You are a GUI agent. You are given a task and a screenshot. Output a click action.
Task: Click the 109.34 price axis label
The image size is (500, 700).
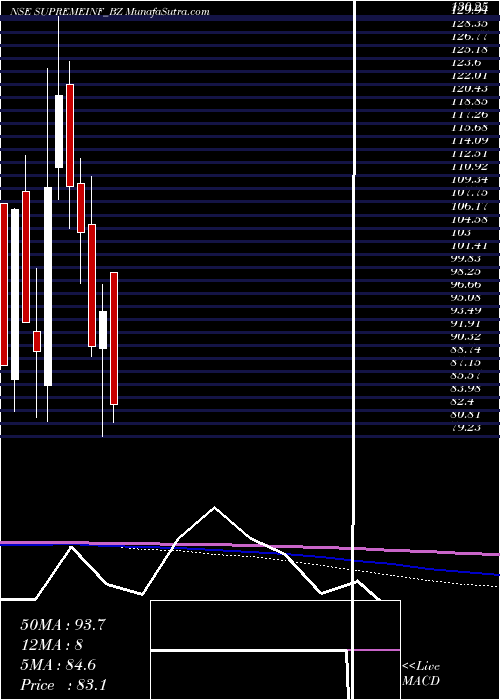[x=471, y=180]
